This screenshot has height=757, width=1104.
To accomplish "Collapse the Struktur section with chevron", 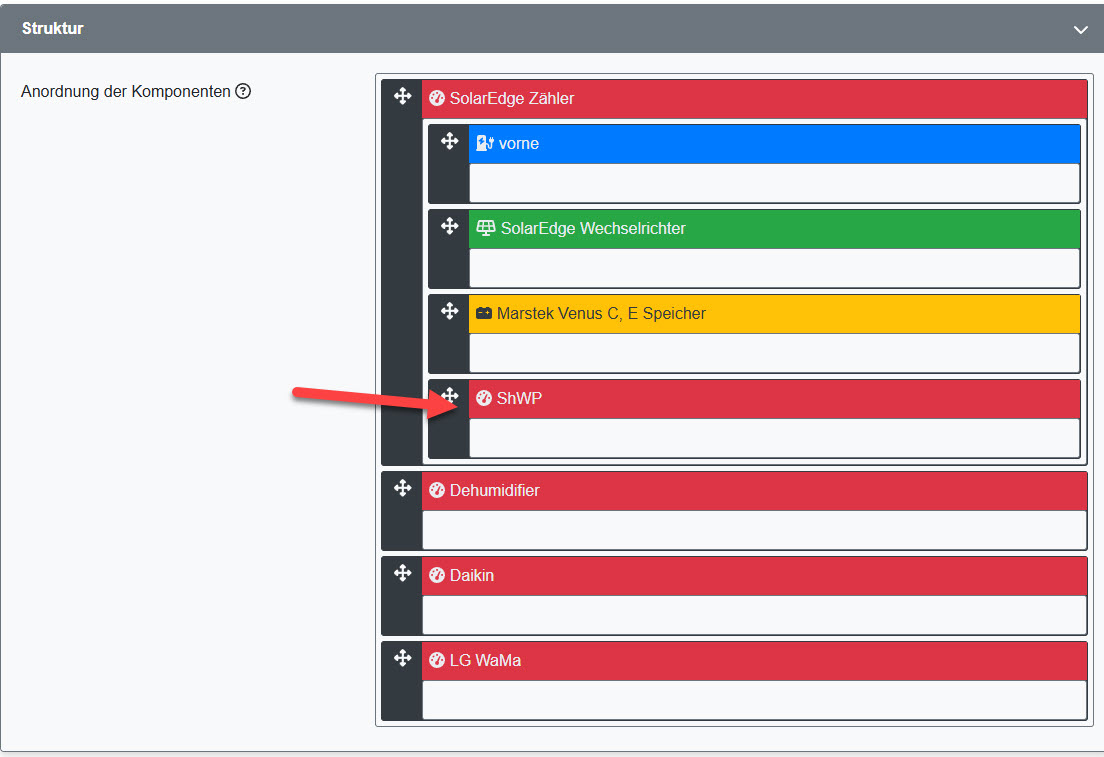I will pos(1080,30).
